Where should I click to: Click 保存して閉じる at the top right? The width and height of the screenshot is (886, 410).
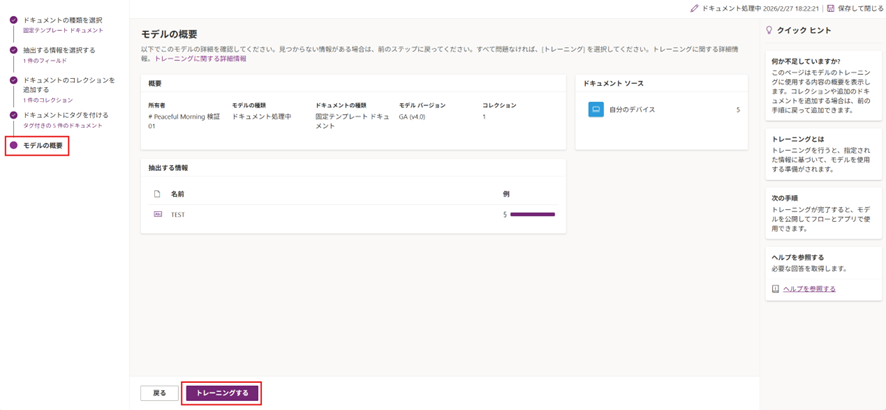861,8
